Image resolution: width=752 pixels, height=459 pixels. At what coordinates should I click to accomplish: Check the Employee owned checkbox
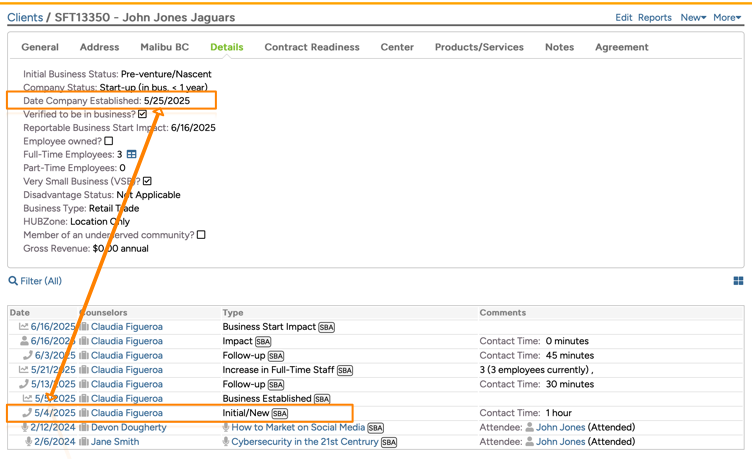109,142
